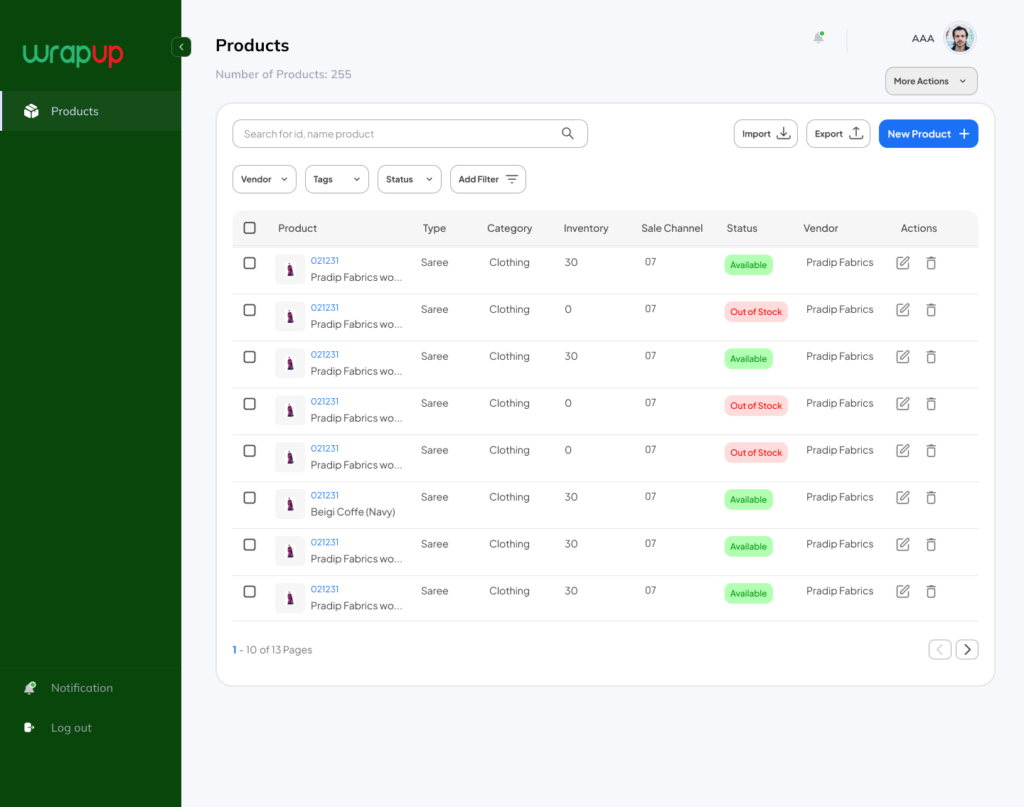Check the first product row checkbox
Image resolution: width=1024 pixels, height=807 pixels.
coord(250,263)
